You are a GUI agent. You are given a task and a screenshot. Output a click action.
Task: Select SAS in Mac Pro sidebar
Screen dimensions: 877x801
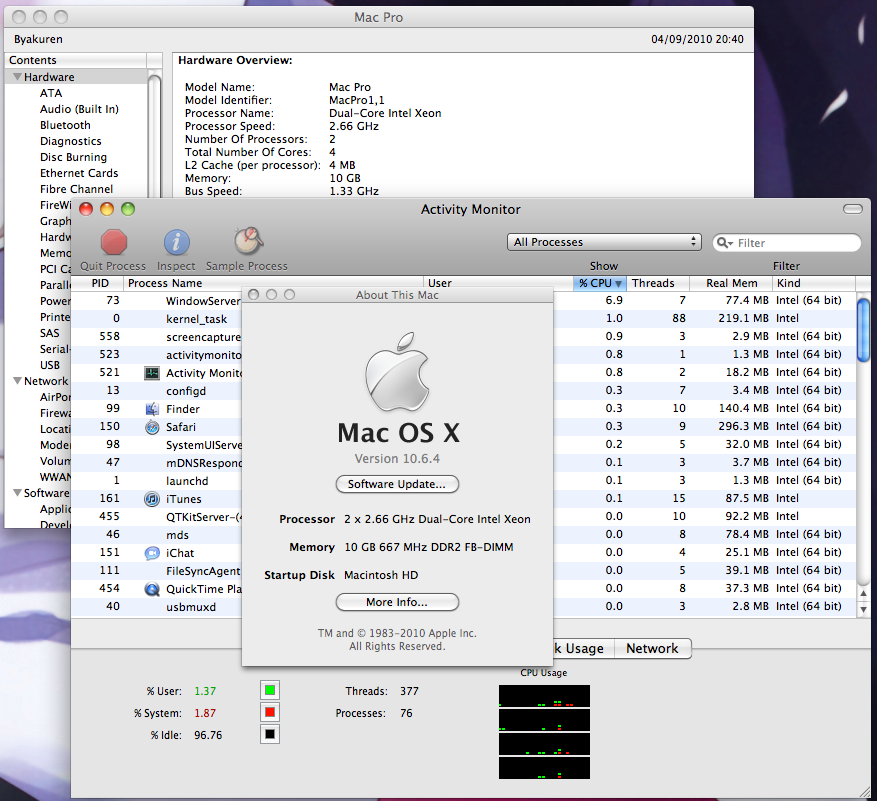tap(49, 333)
